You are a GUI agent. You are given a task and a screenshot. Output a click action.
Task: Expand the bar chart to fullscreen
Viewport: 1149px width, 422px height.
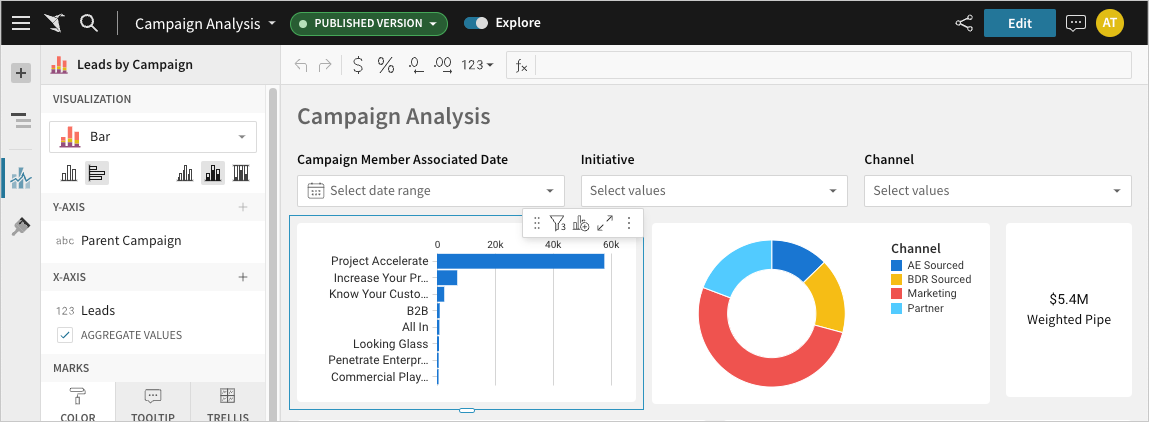(x=605, y=224)
